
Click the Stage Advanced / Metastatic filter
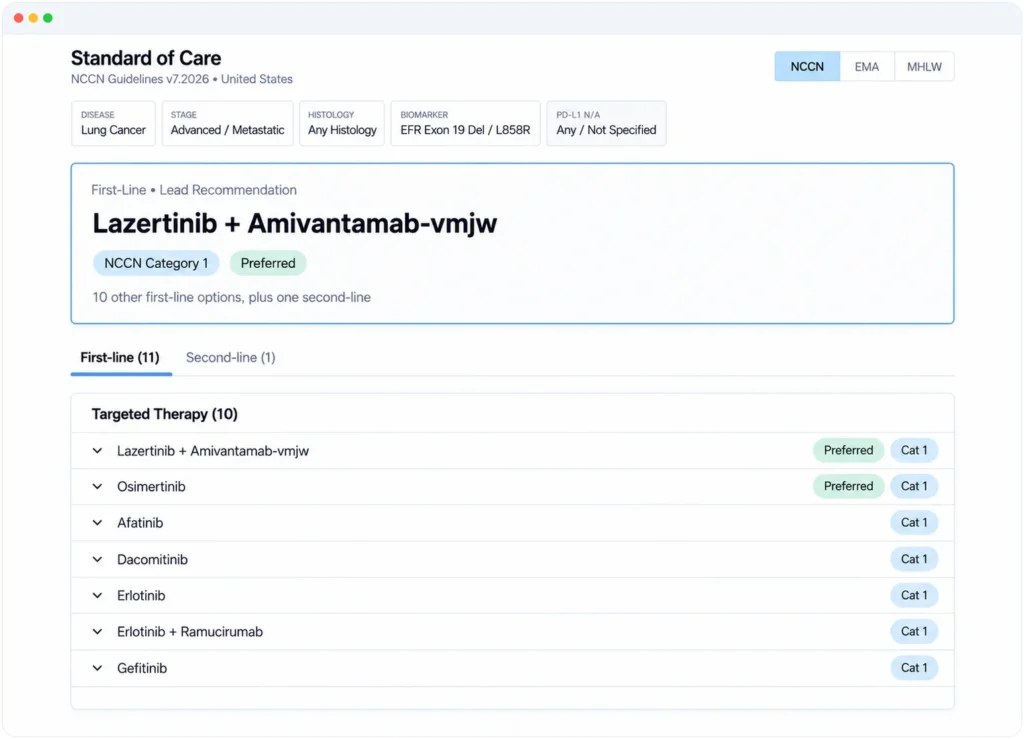coord(227,123)
